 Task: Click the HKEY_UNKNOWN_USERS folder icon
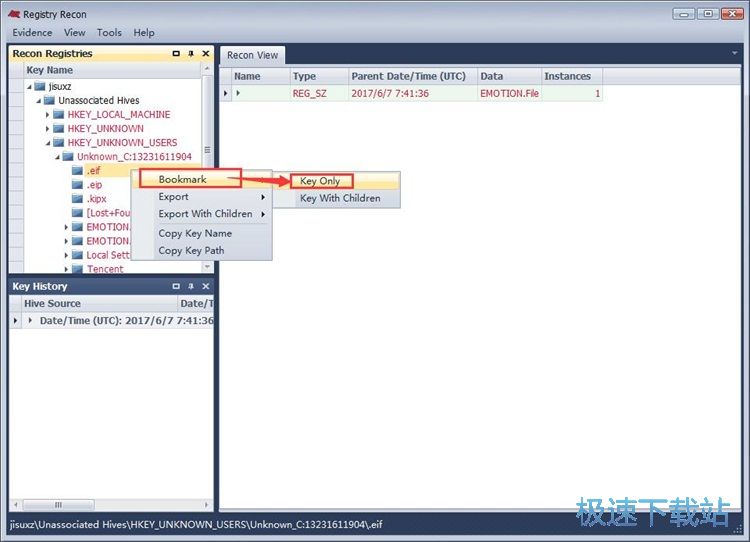click(x=59, y=143)
